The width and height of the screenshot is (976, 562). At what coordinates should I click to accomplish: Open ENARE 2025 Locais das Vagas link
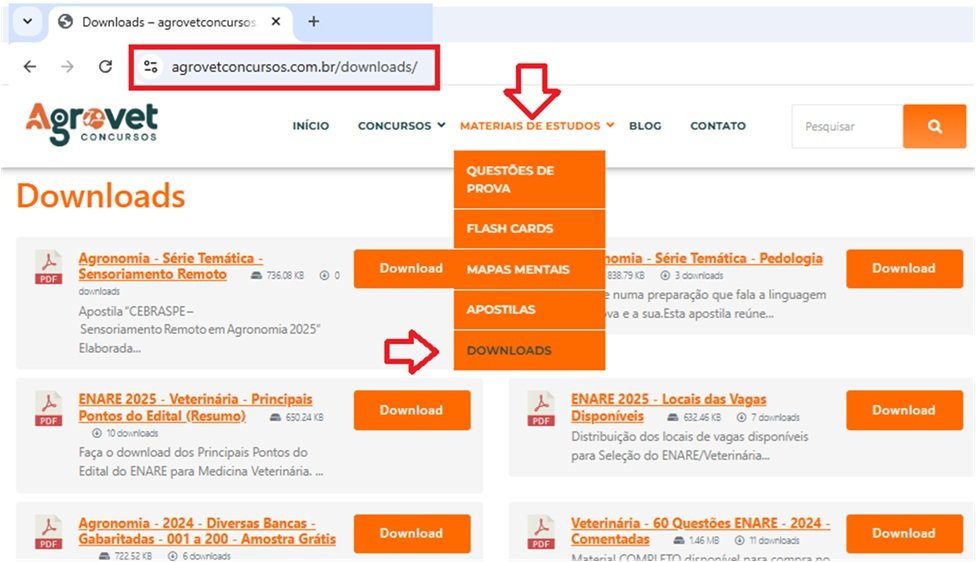(669, 407)
